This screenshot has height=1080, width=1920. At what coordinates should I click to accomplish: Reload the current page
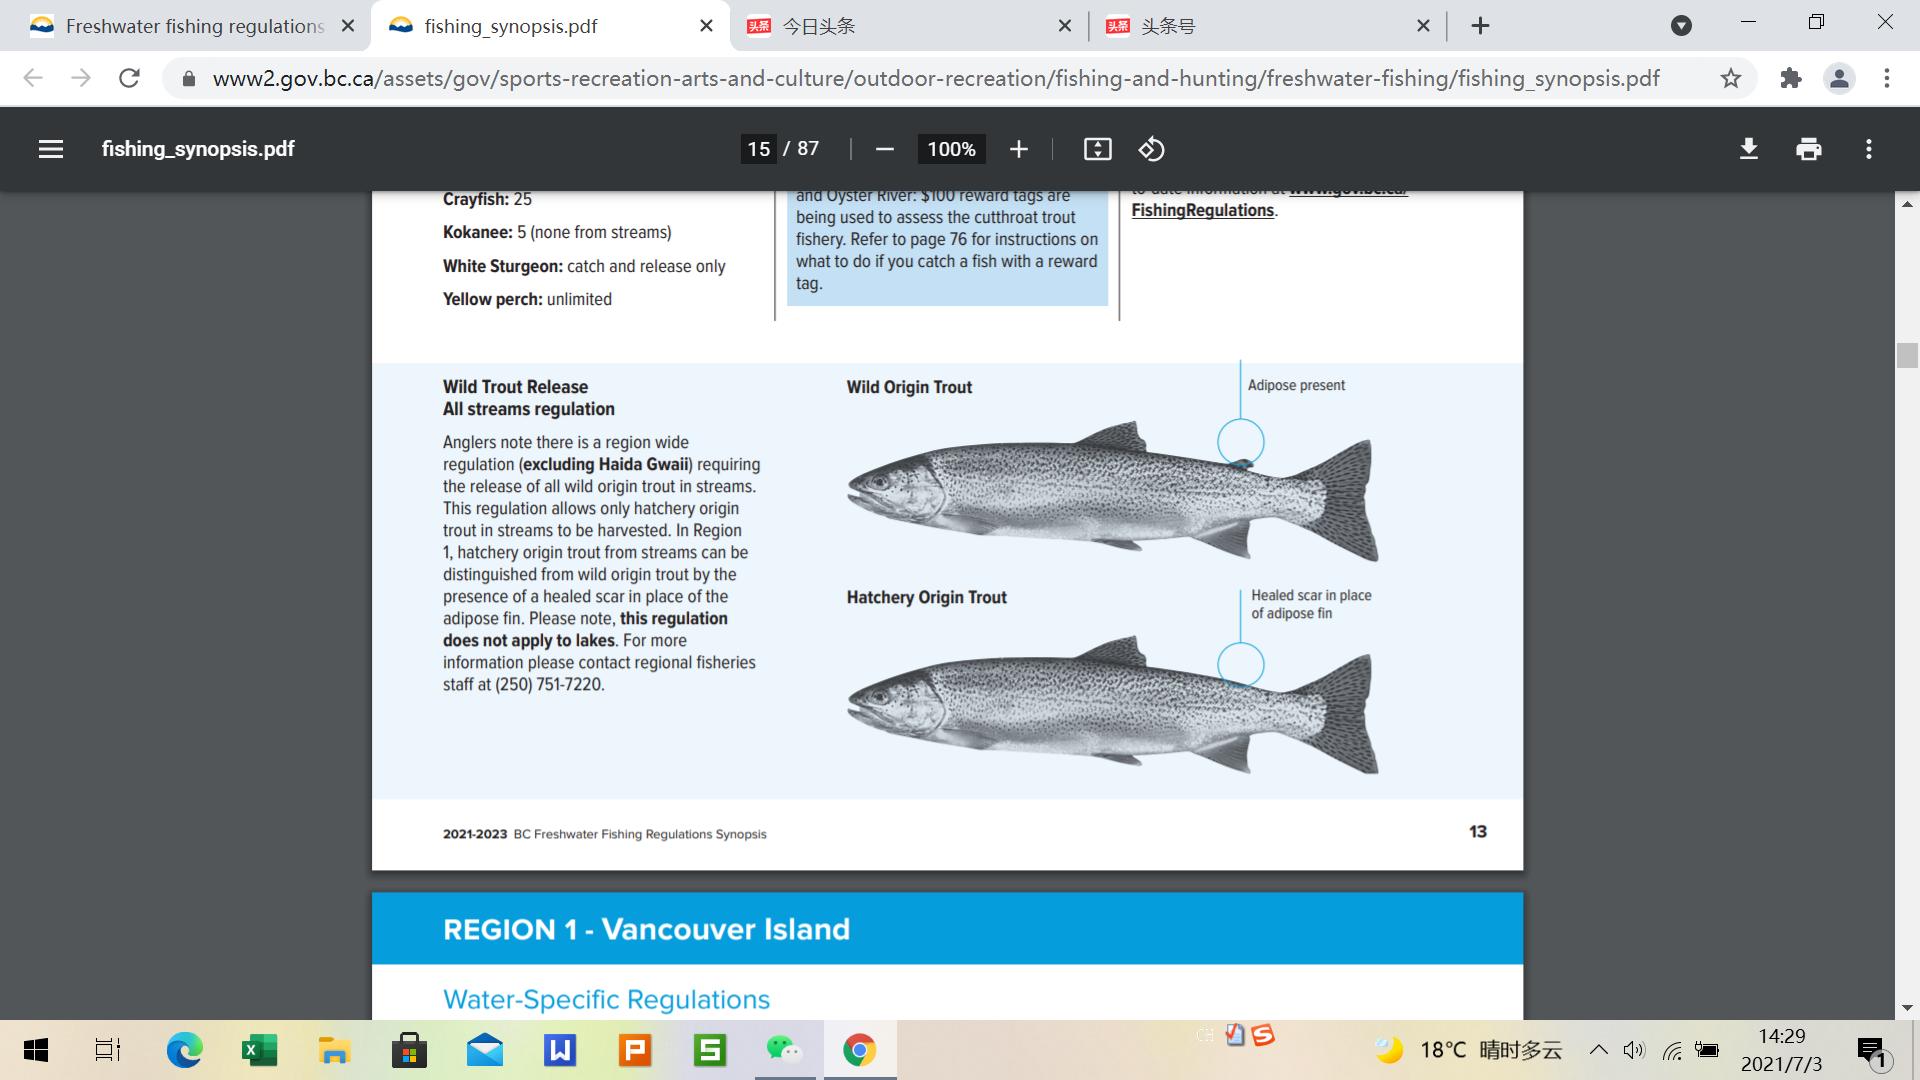pyautogui.click(x=129, y=78)
